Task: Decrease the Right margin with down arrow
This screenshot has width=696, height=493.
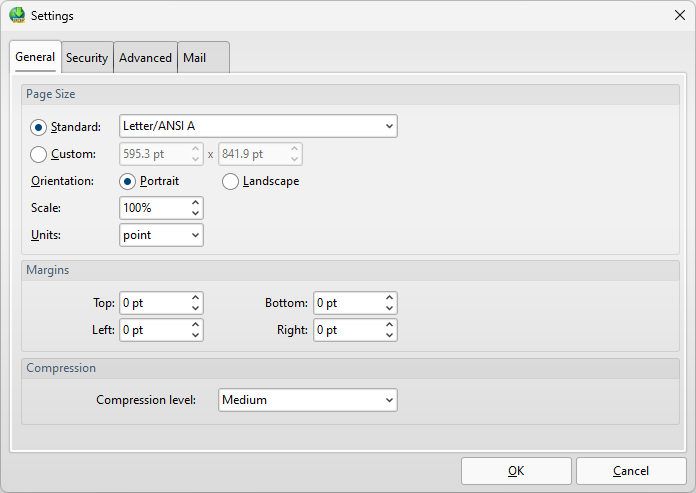Action: click(389, 335)
